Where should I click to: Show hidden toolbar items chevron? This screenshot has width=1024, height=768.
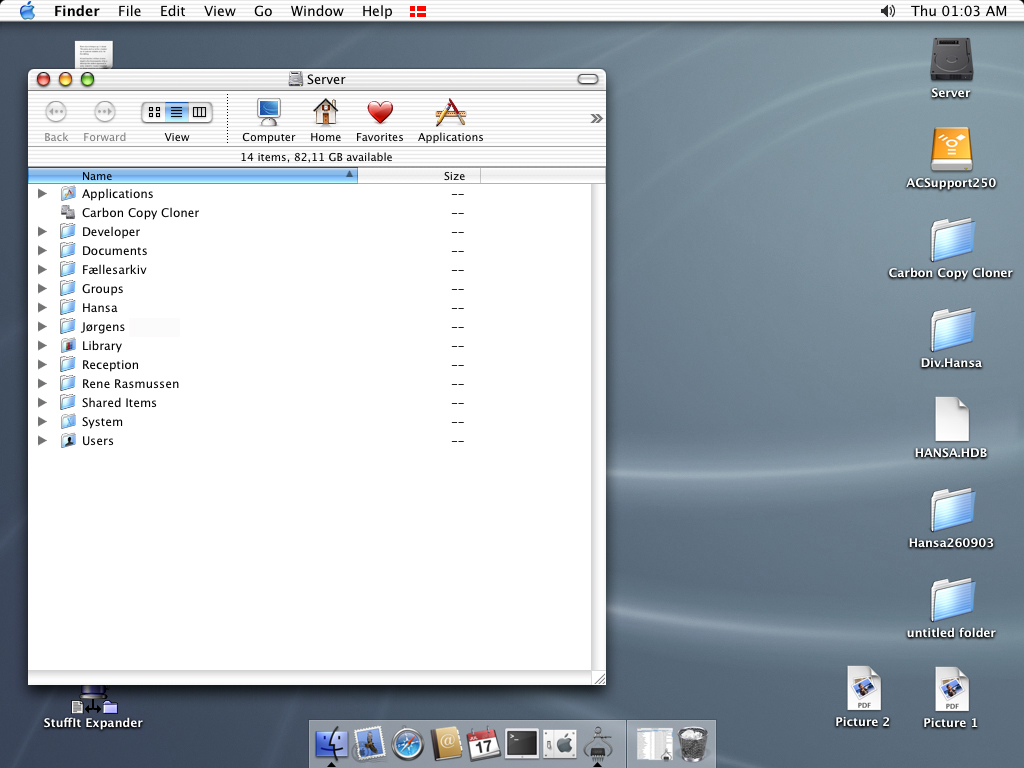[596, 118]
